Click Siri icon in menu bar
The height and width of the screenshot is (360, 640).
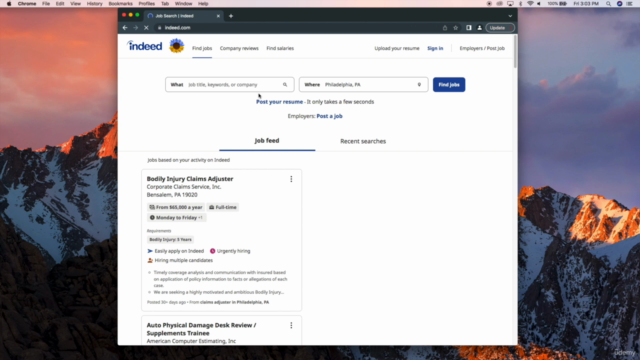coord(619,4)
